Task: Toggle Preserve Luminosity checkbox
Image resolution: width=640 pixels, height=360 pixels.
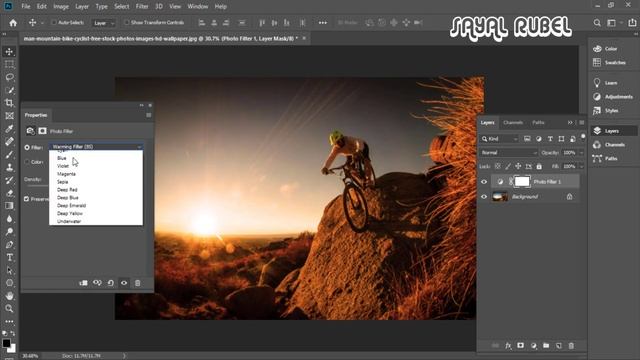Action: coord(27,199)
